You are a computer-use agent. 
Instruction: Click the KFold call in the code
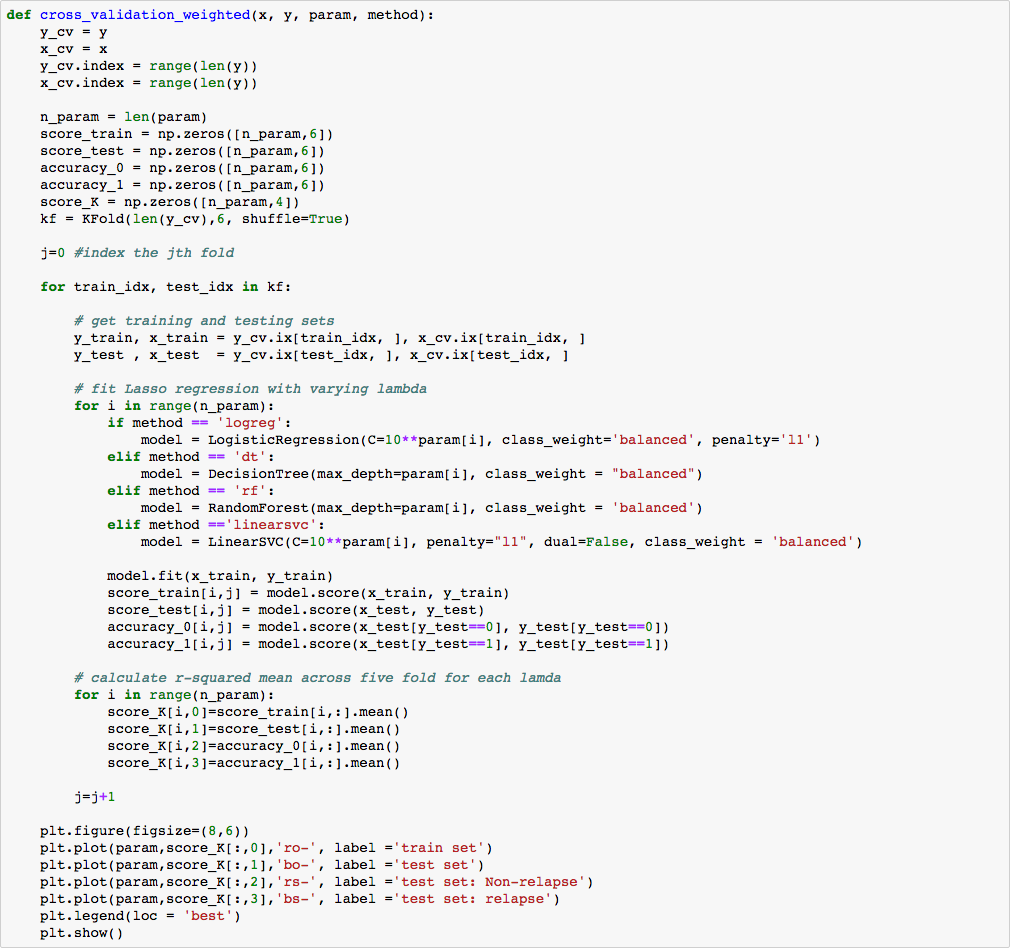tap(95, 219)
